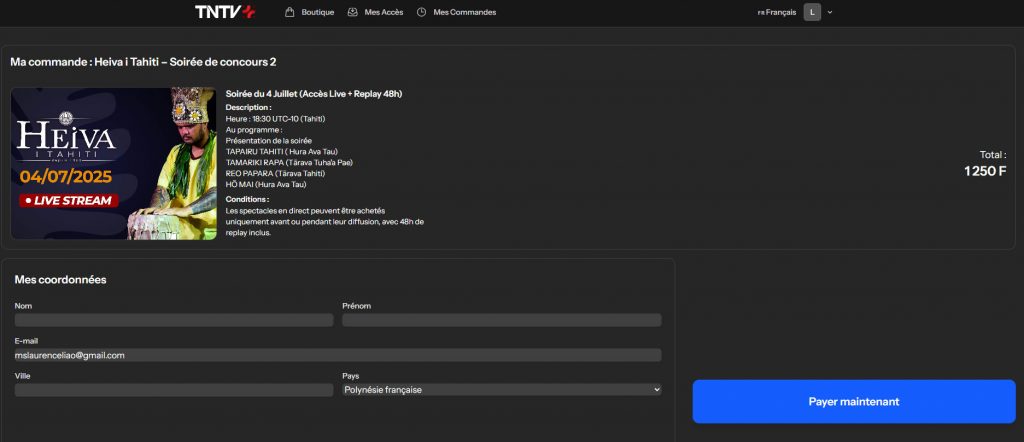Expand the user account chevron
The height and width of the screenshot is (442, 1024).
coord(830,12)
